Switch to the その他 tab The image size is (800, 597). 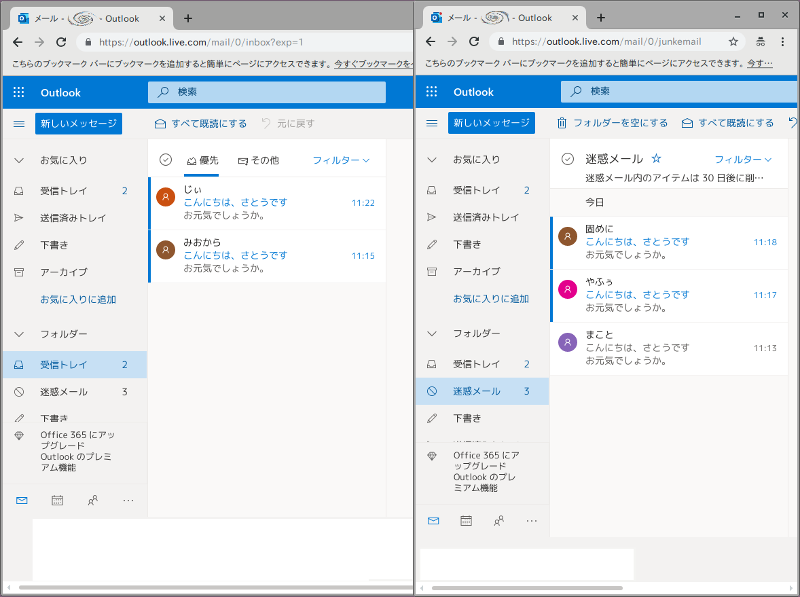258,160
